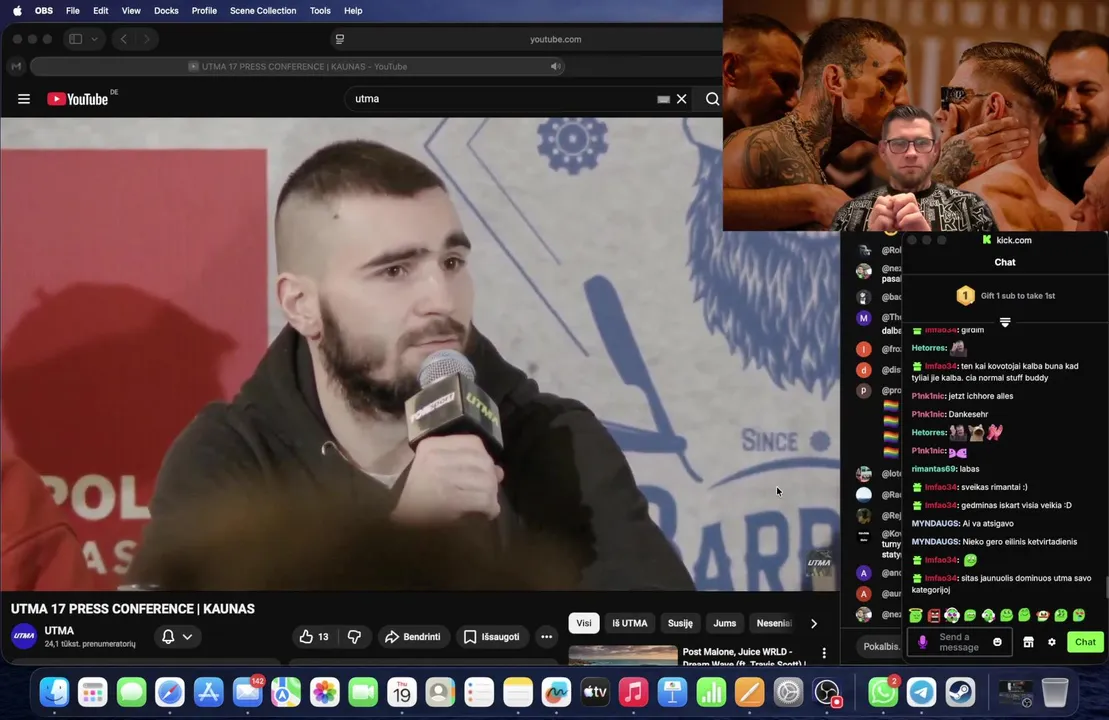Viewport: 1109px width, 720px height.
Task: Open the pinned M tab in Safari
Action: point(16,66)
